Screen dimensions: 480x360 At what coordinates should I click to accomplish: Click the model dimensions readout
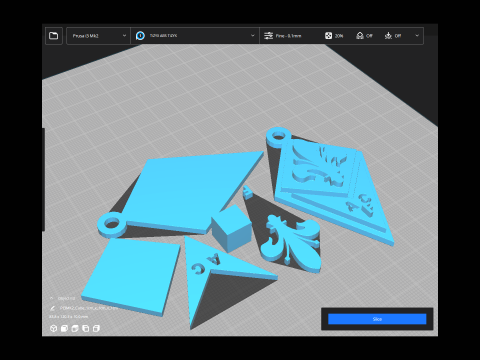pos(69,316)
